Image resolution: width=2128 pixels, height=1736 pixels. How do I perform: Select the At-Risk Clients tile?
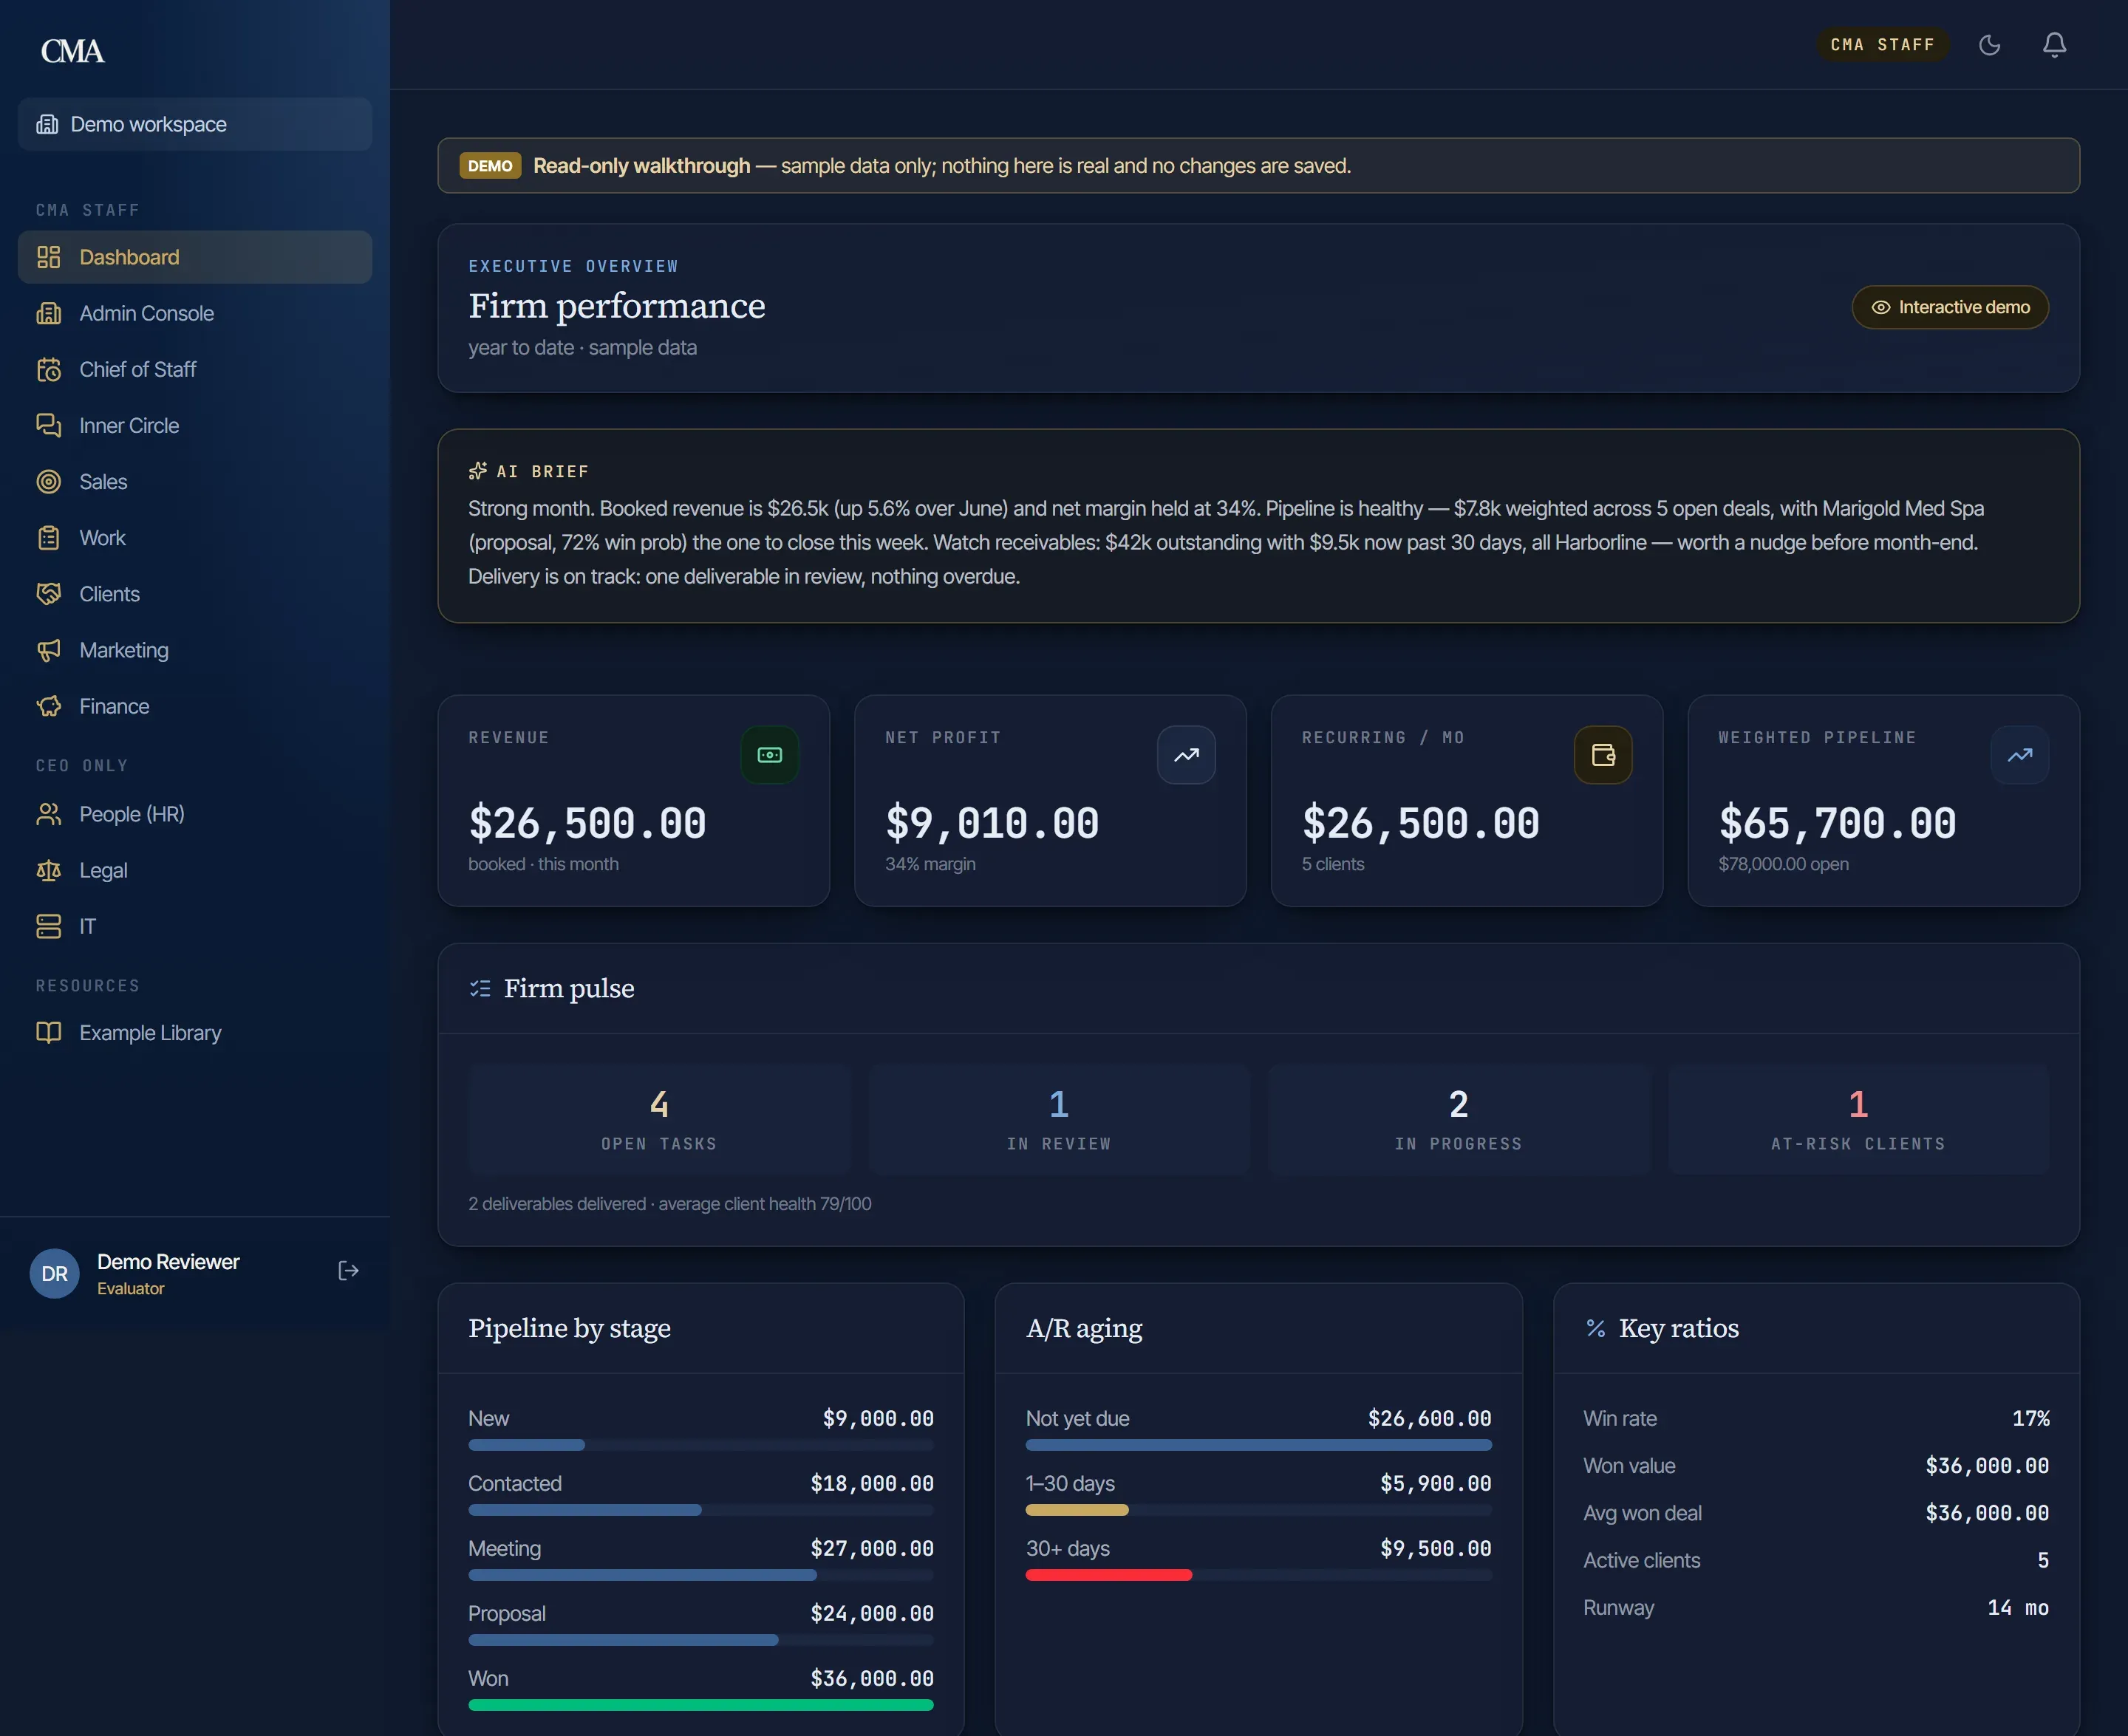[x=1858, y=1119]
